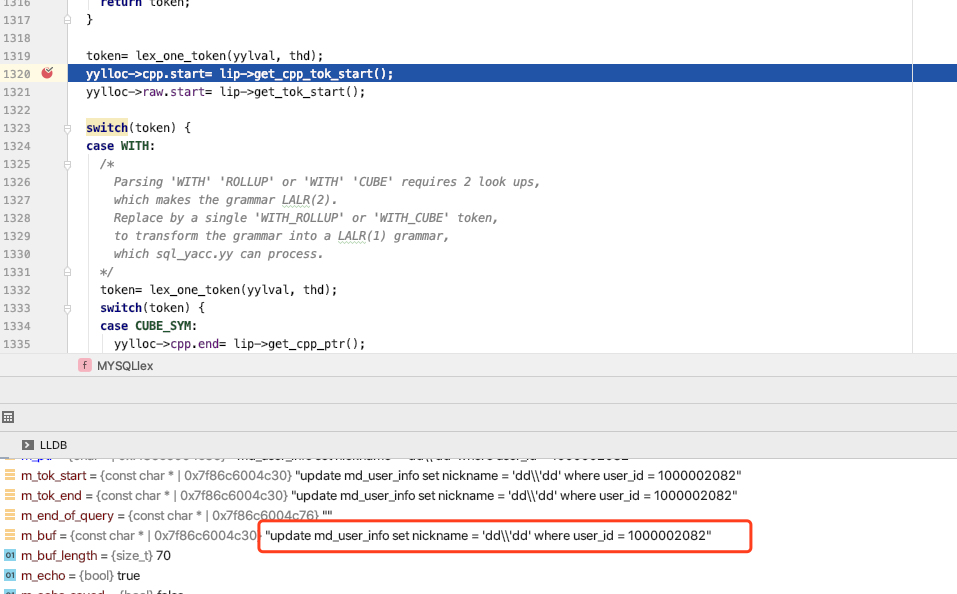Click the value true of m_echo

129,576
